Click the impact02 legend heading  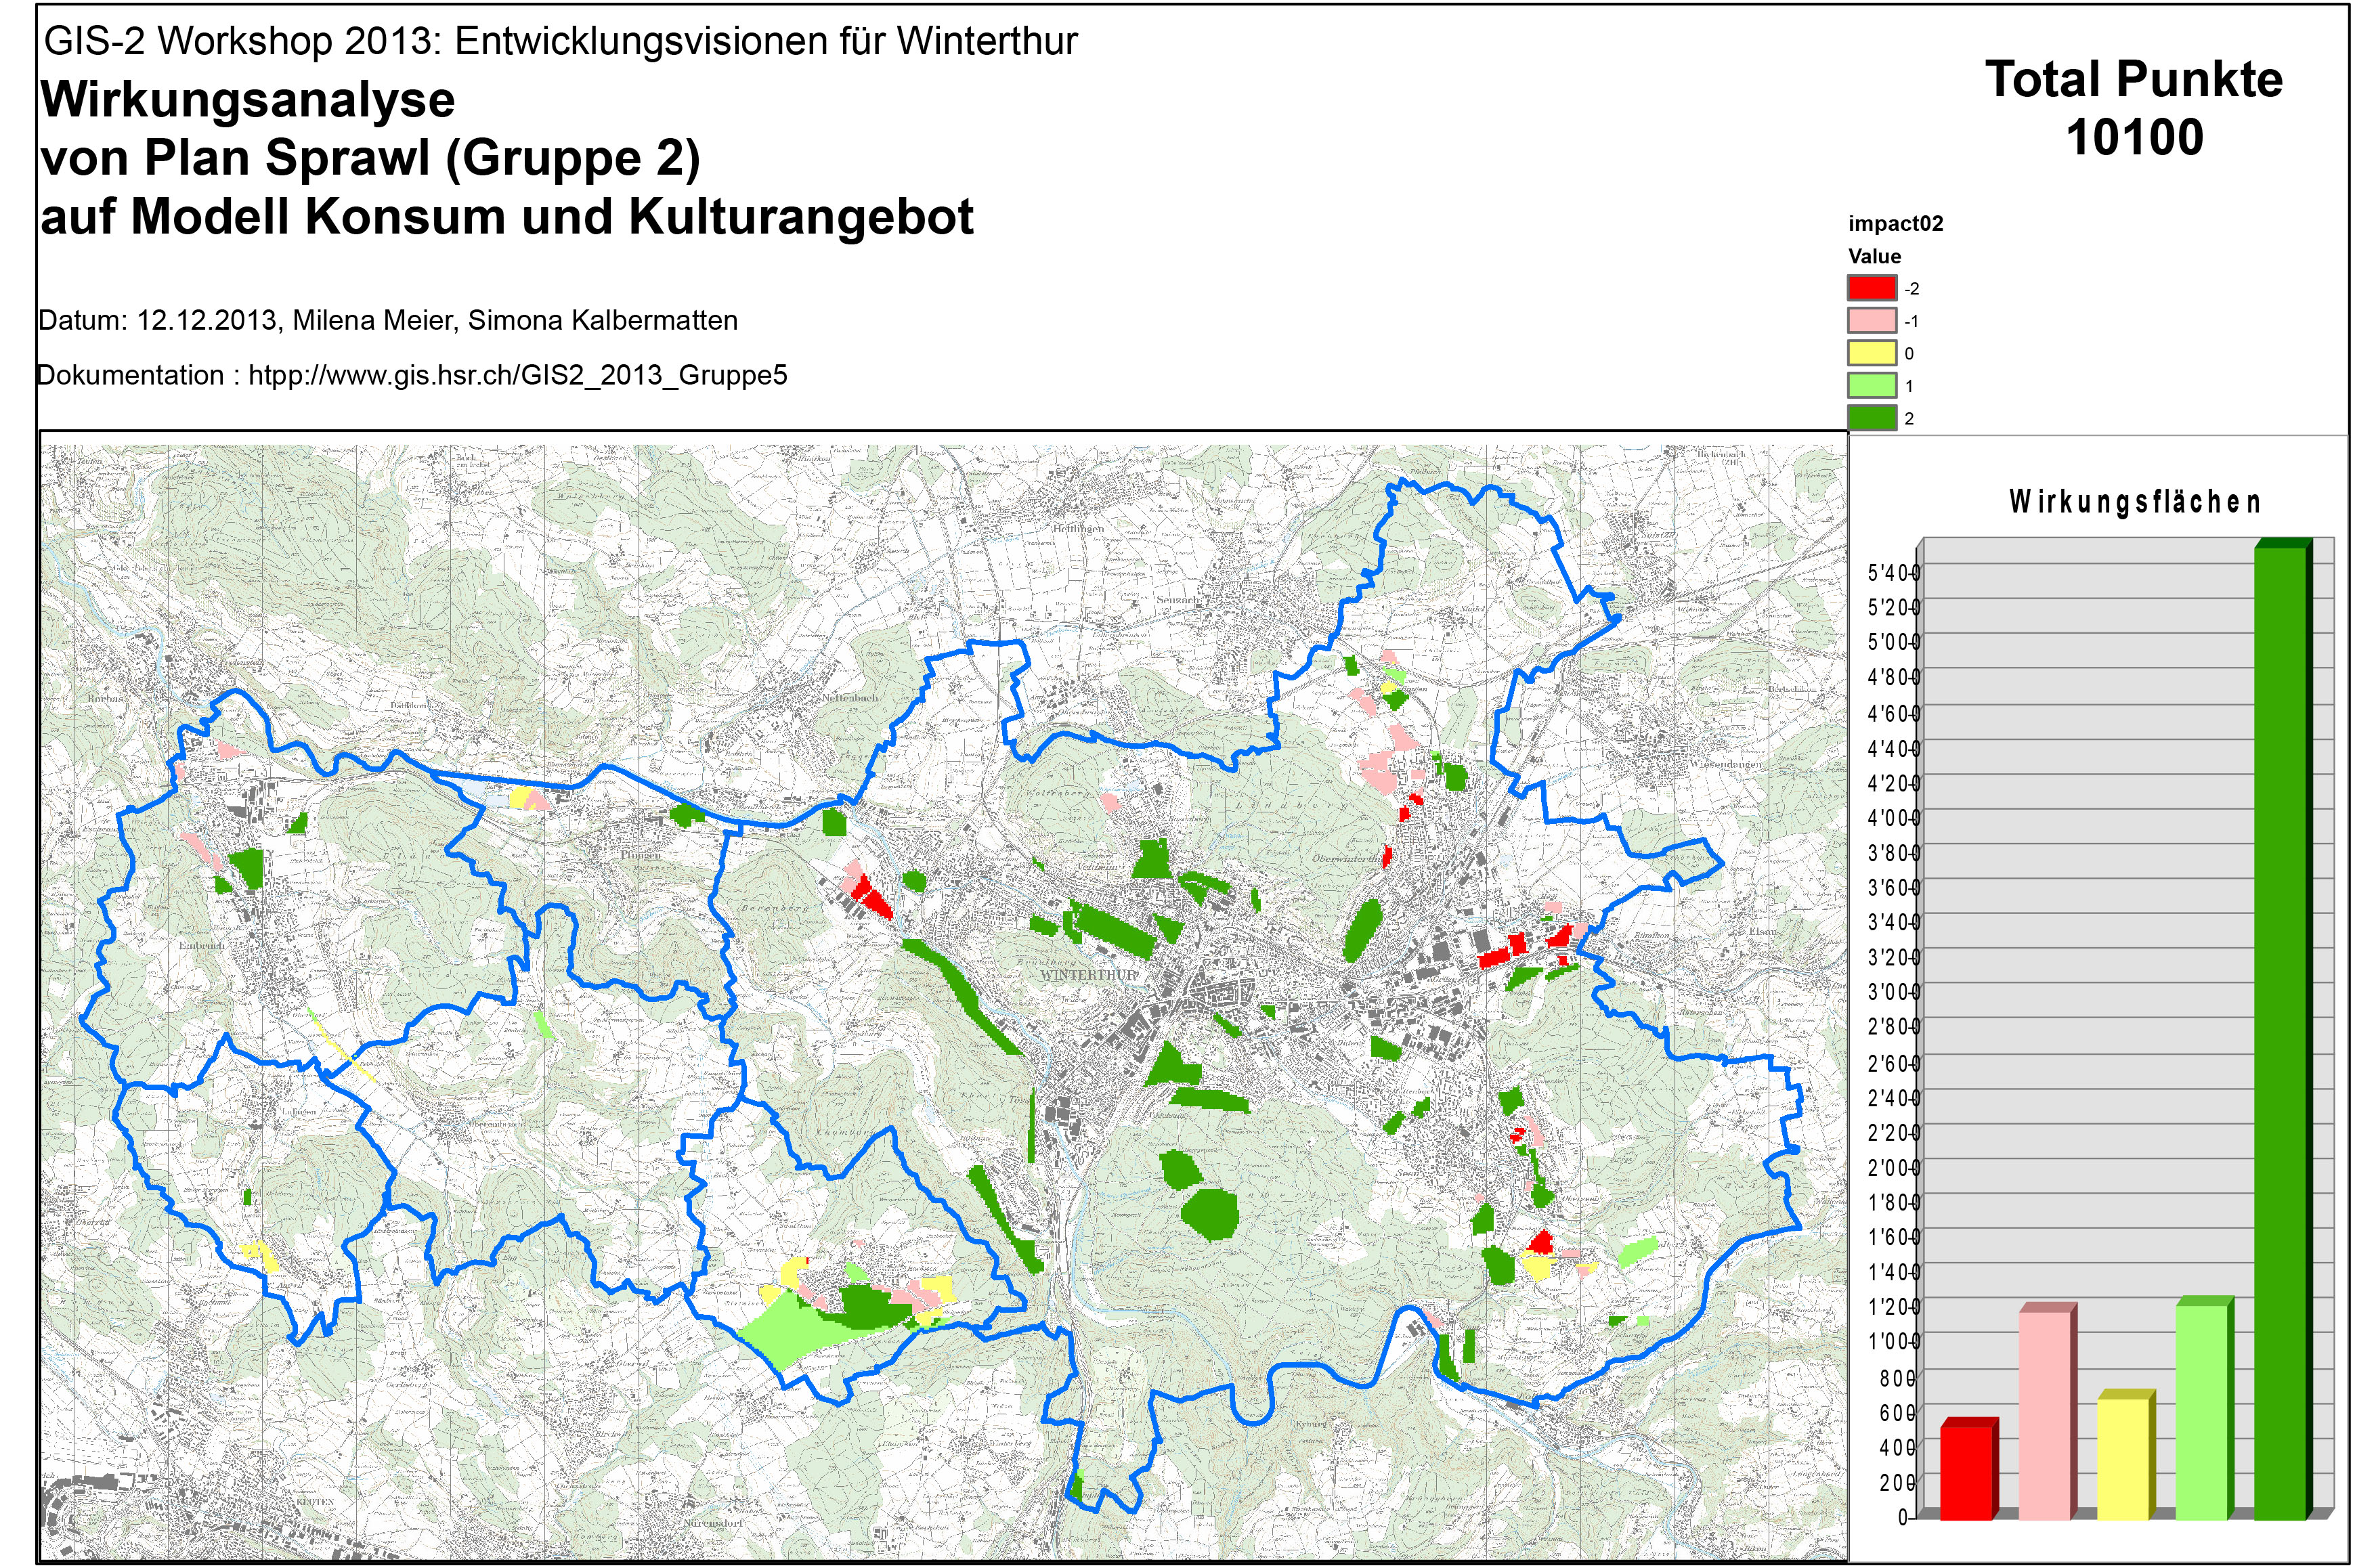point(1895,224)
